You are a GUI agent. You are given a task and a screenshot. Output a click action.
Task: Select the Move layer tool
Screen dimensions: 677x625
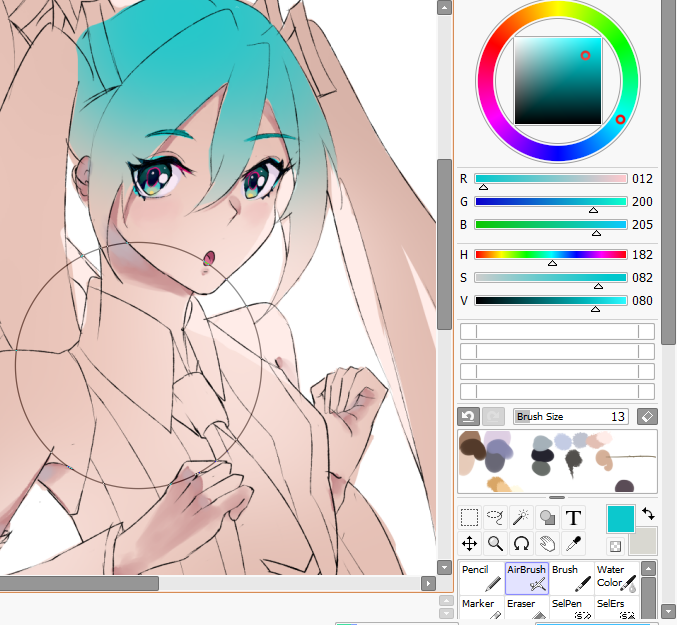point(469,543)
